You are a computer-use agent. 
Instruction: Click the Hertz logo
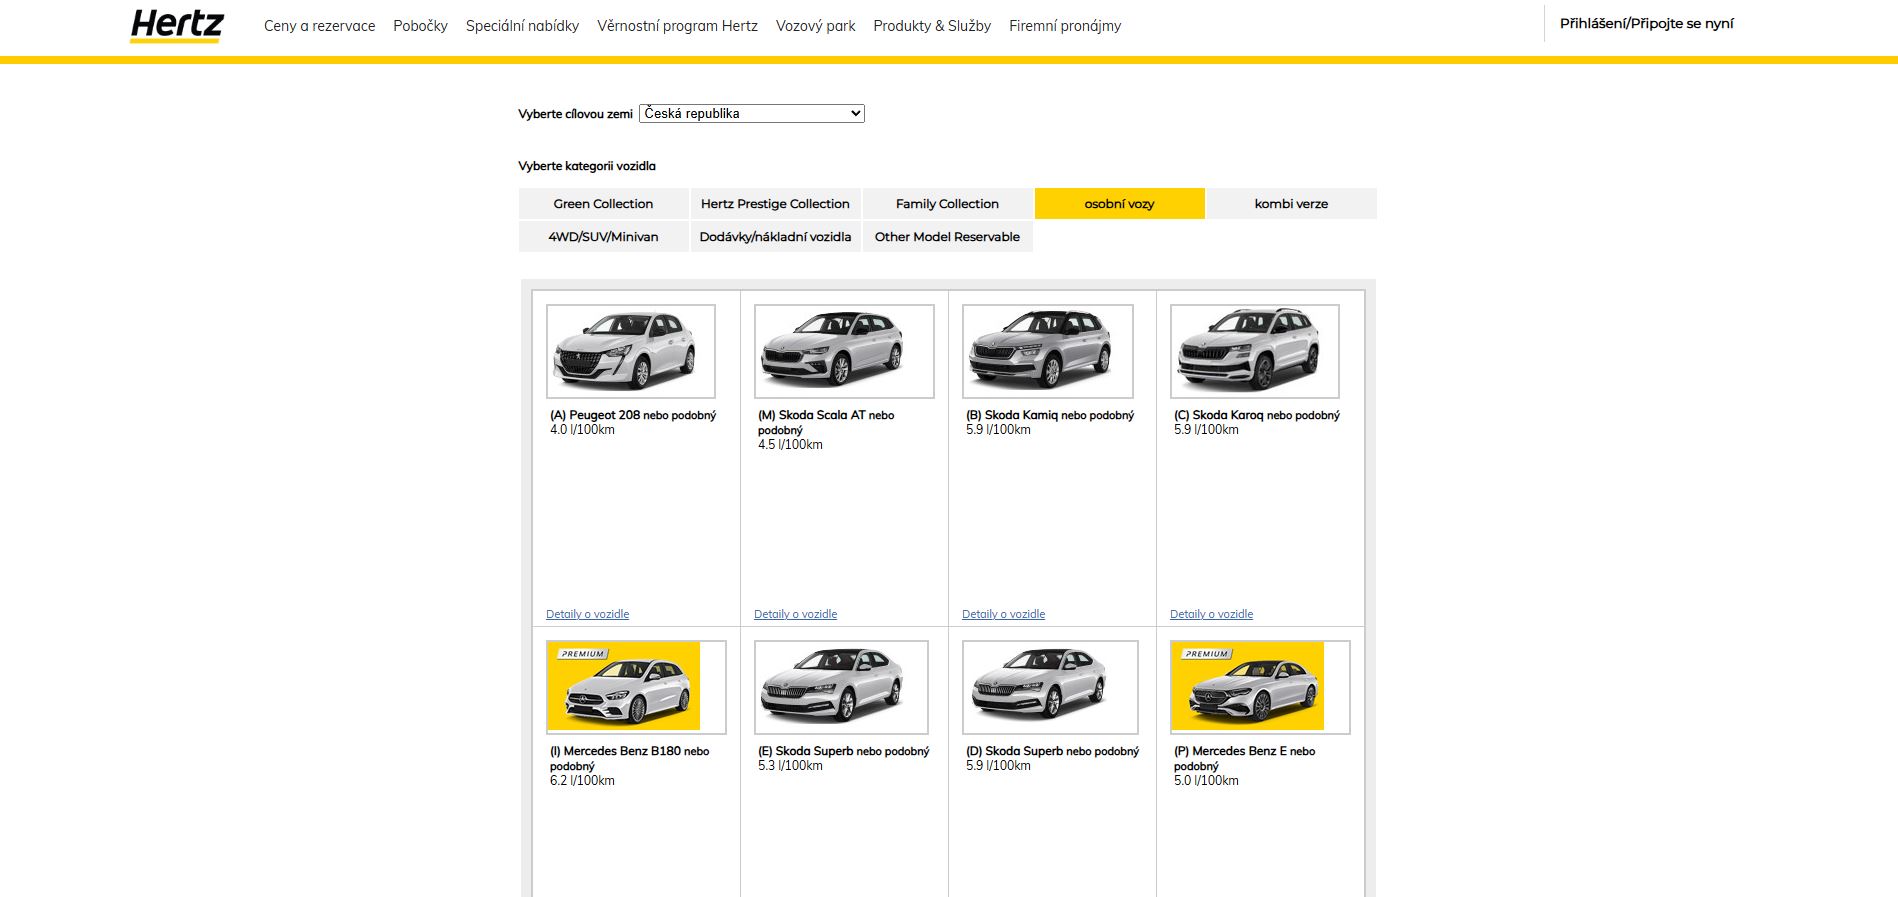pyautogui.click(x=177, y=26)
